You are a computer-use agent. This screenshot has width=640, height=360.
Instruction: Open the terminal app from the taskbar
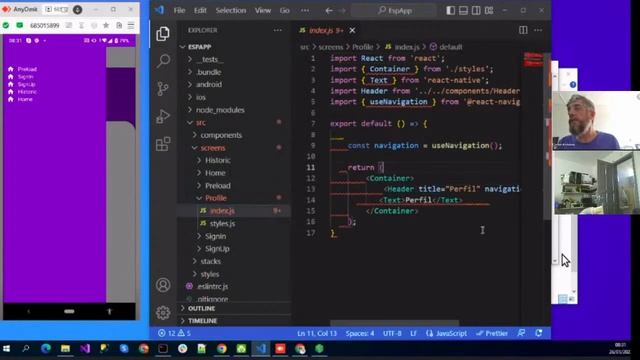click(163, 349)
